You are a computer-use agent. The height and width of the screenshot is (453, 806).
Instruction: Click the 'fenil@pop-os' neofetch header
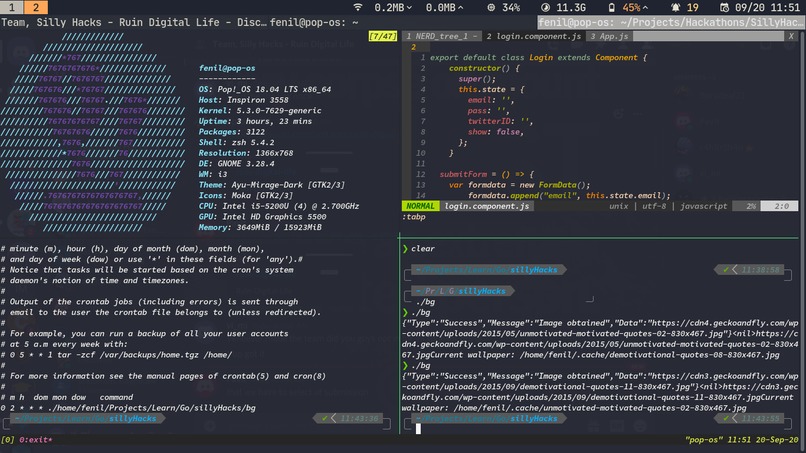pyautogui.click(x=227, y=68)
